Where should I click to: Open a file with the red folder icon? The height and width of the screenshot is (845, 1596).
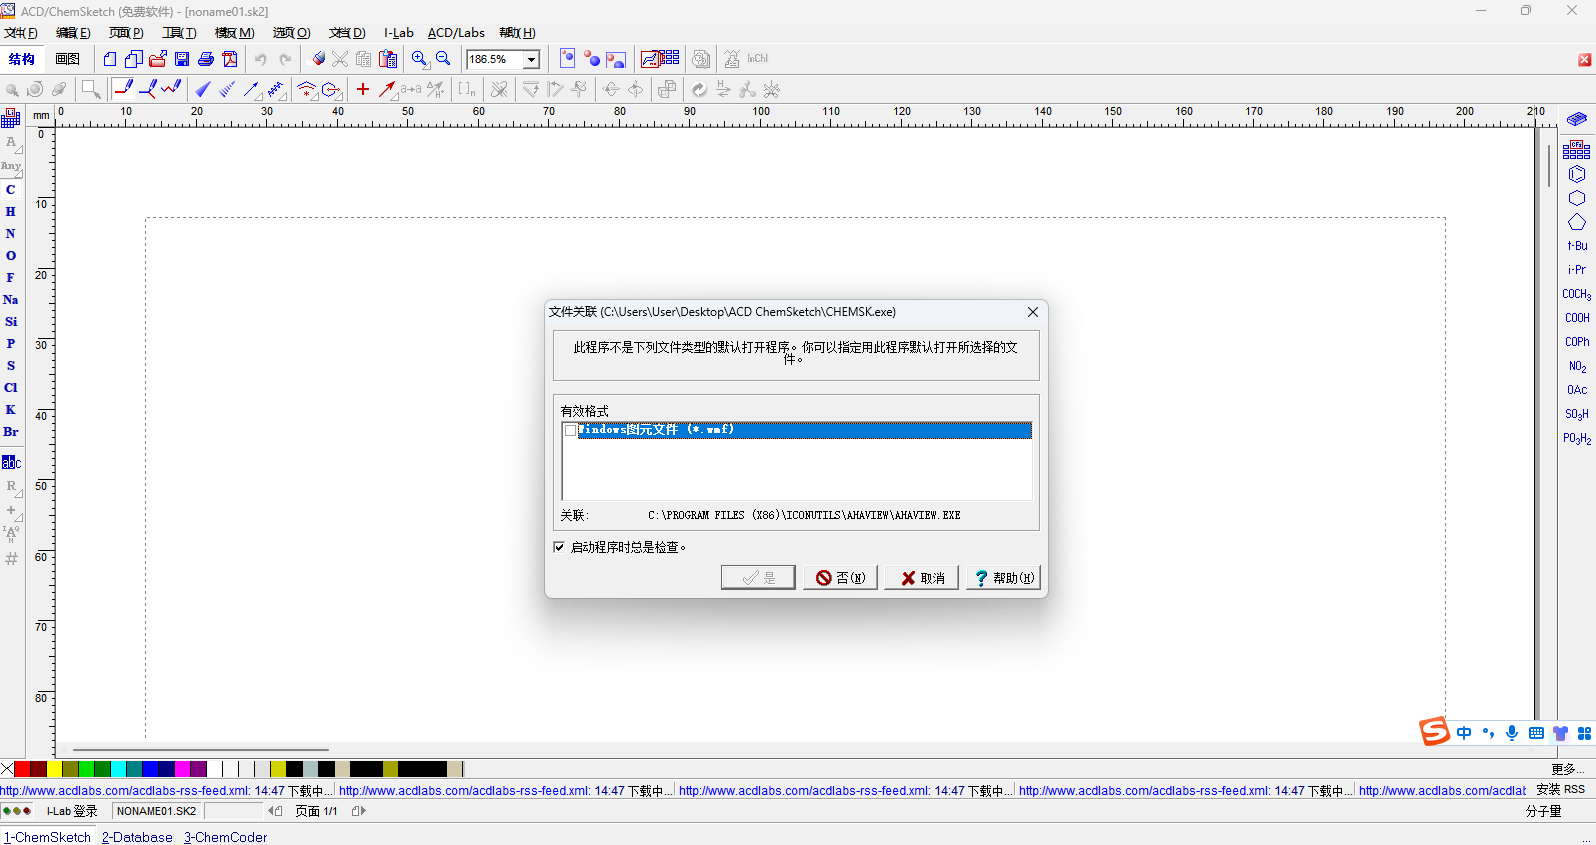[x=158, y=59]
